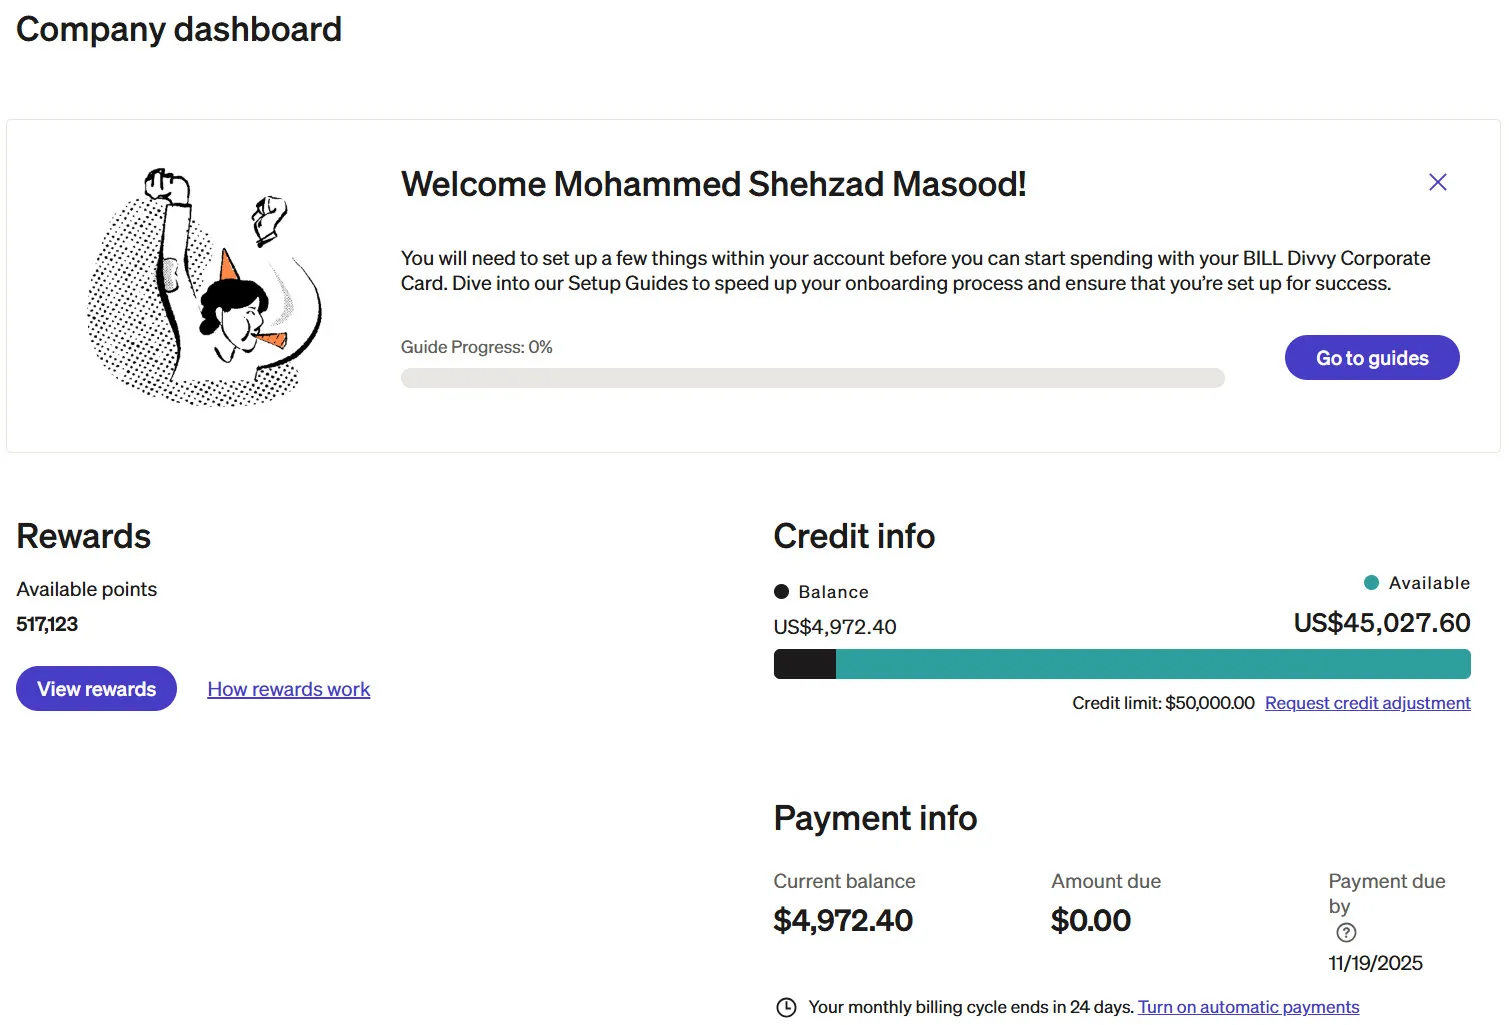Click the clock icon beside billing cycle notice
This screenshot has width=1509, height=1025.
787,1007
